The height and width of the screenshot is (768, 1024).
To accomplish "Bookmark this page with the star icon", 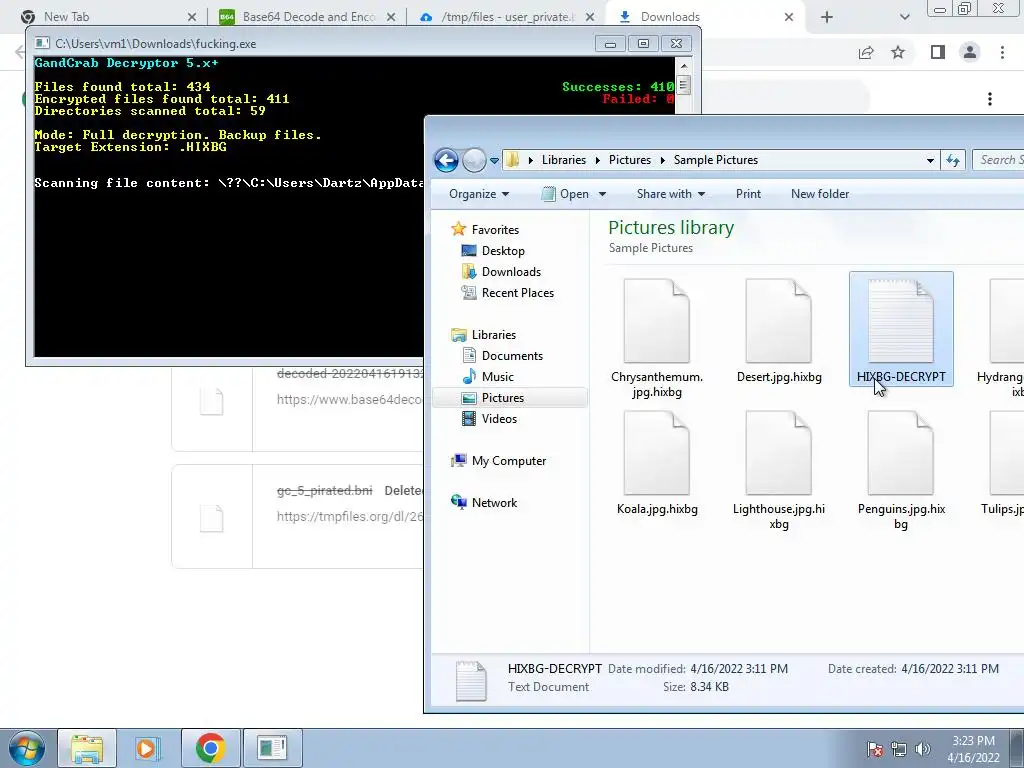I will (898, 53).
